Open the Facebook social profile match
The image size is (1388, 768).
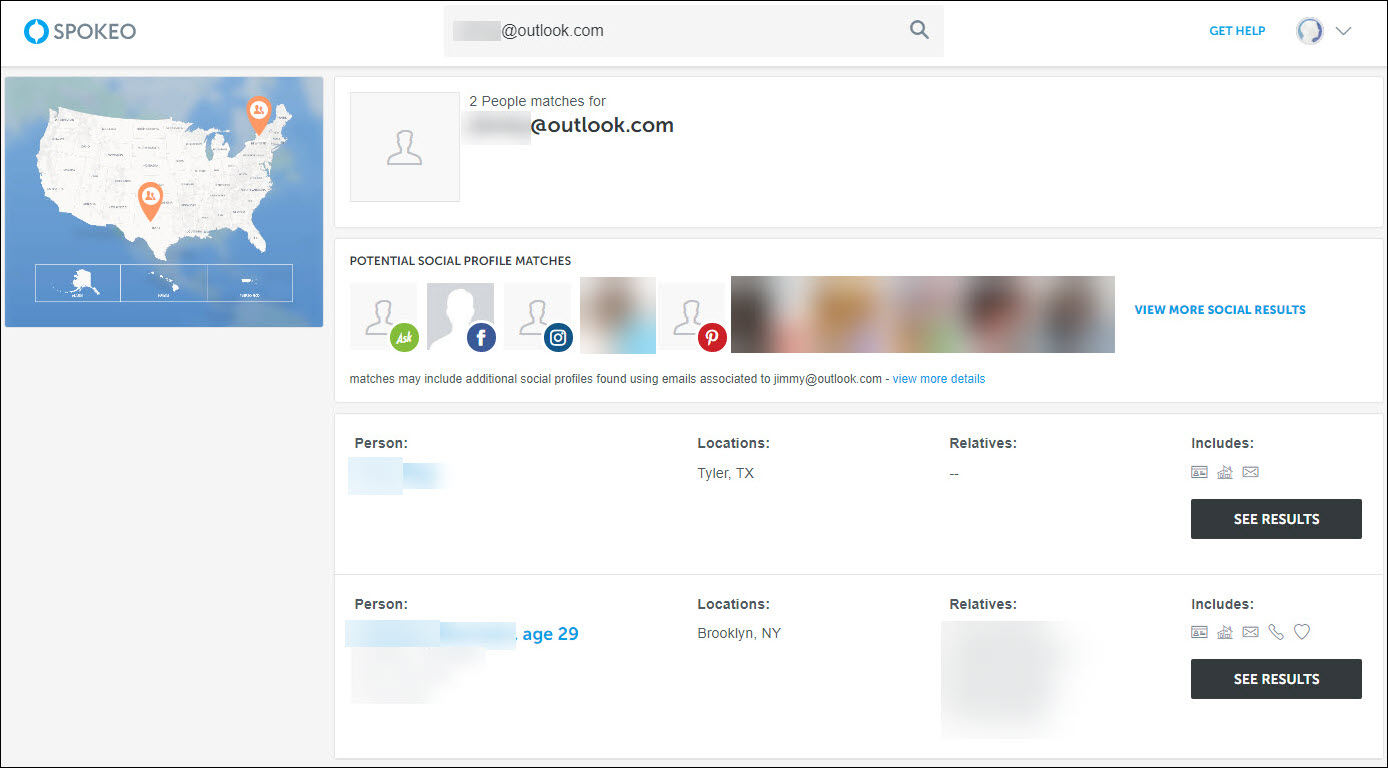461,317
